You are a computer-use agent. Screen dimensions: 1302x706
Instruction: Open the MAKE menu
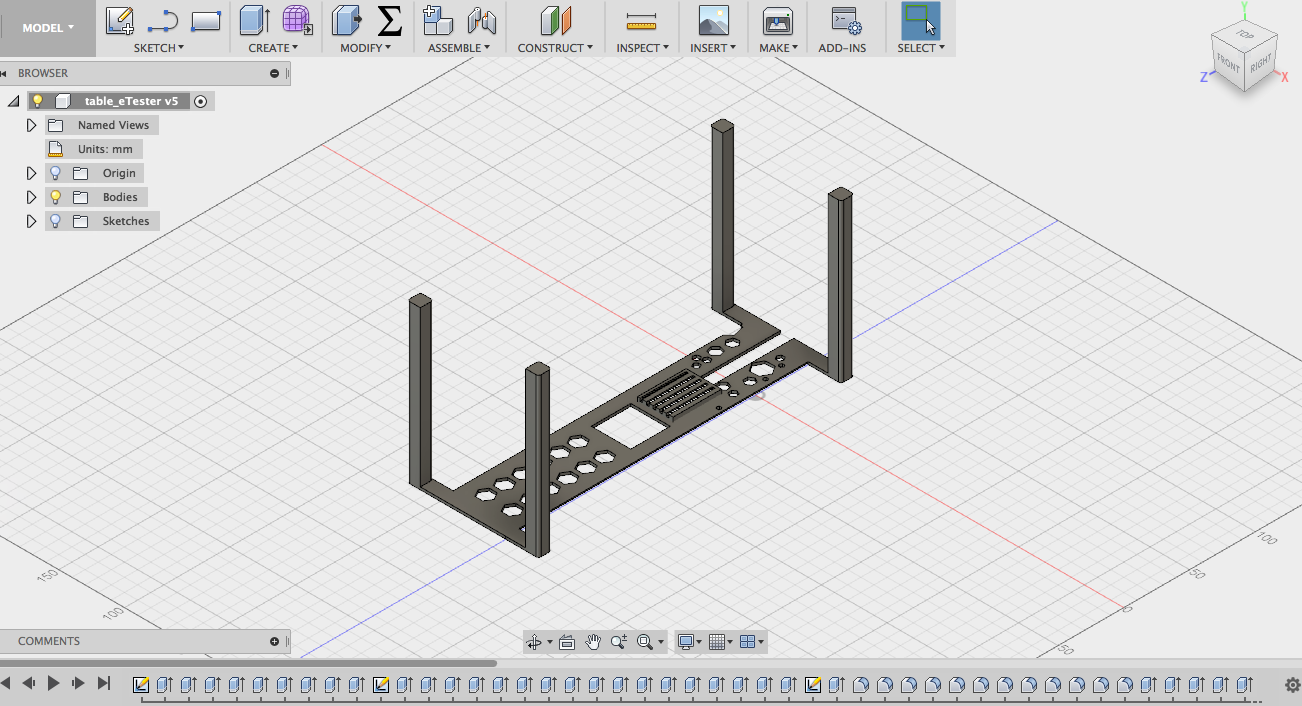coord(777,48)
